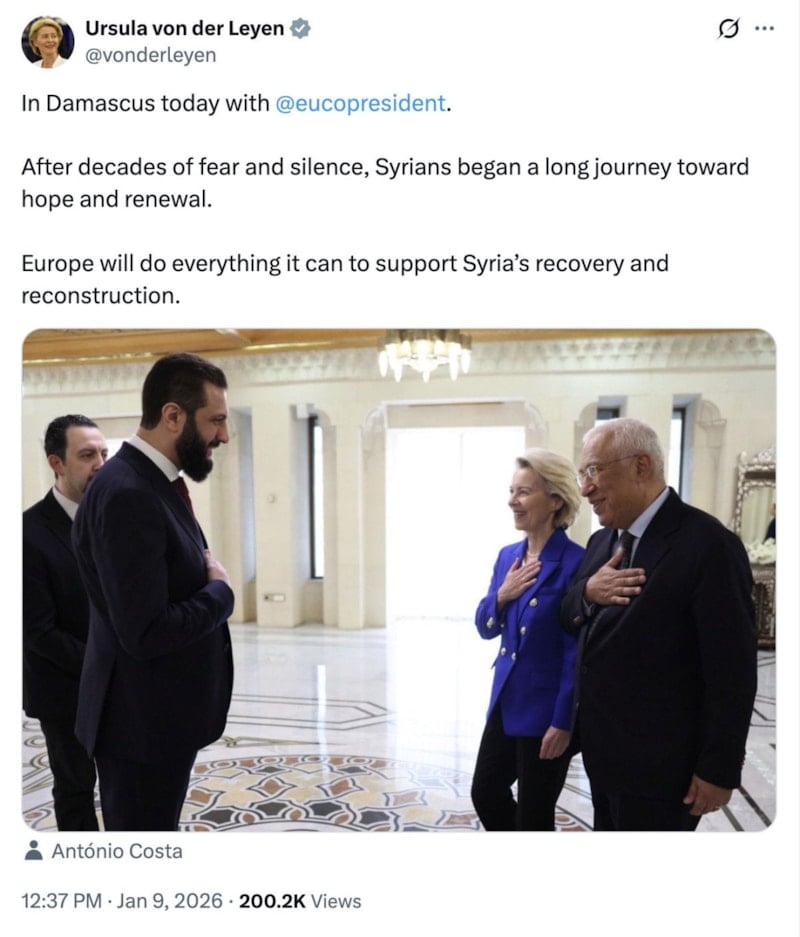Image resolution: width=800 pixels, height=937 pixels.
Task: Open the Jan 9, 2026 date link
Action: [x=169, y=901]
